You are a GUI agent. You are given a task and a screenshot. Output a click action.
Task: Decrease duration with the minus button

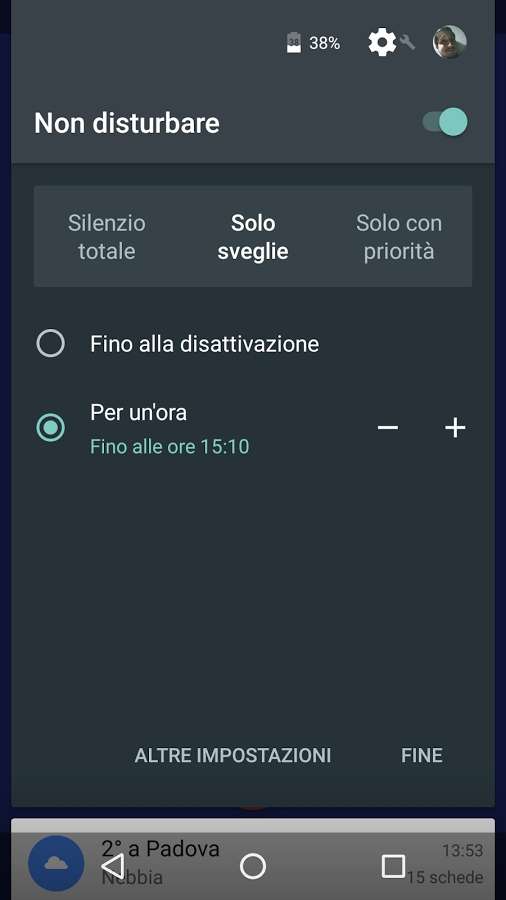pyautogui.click(x=388, y=428)
